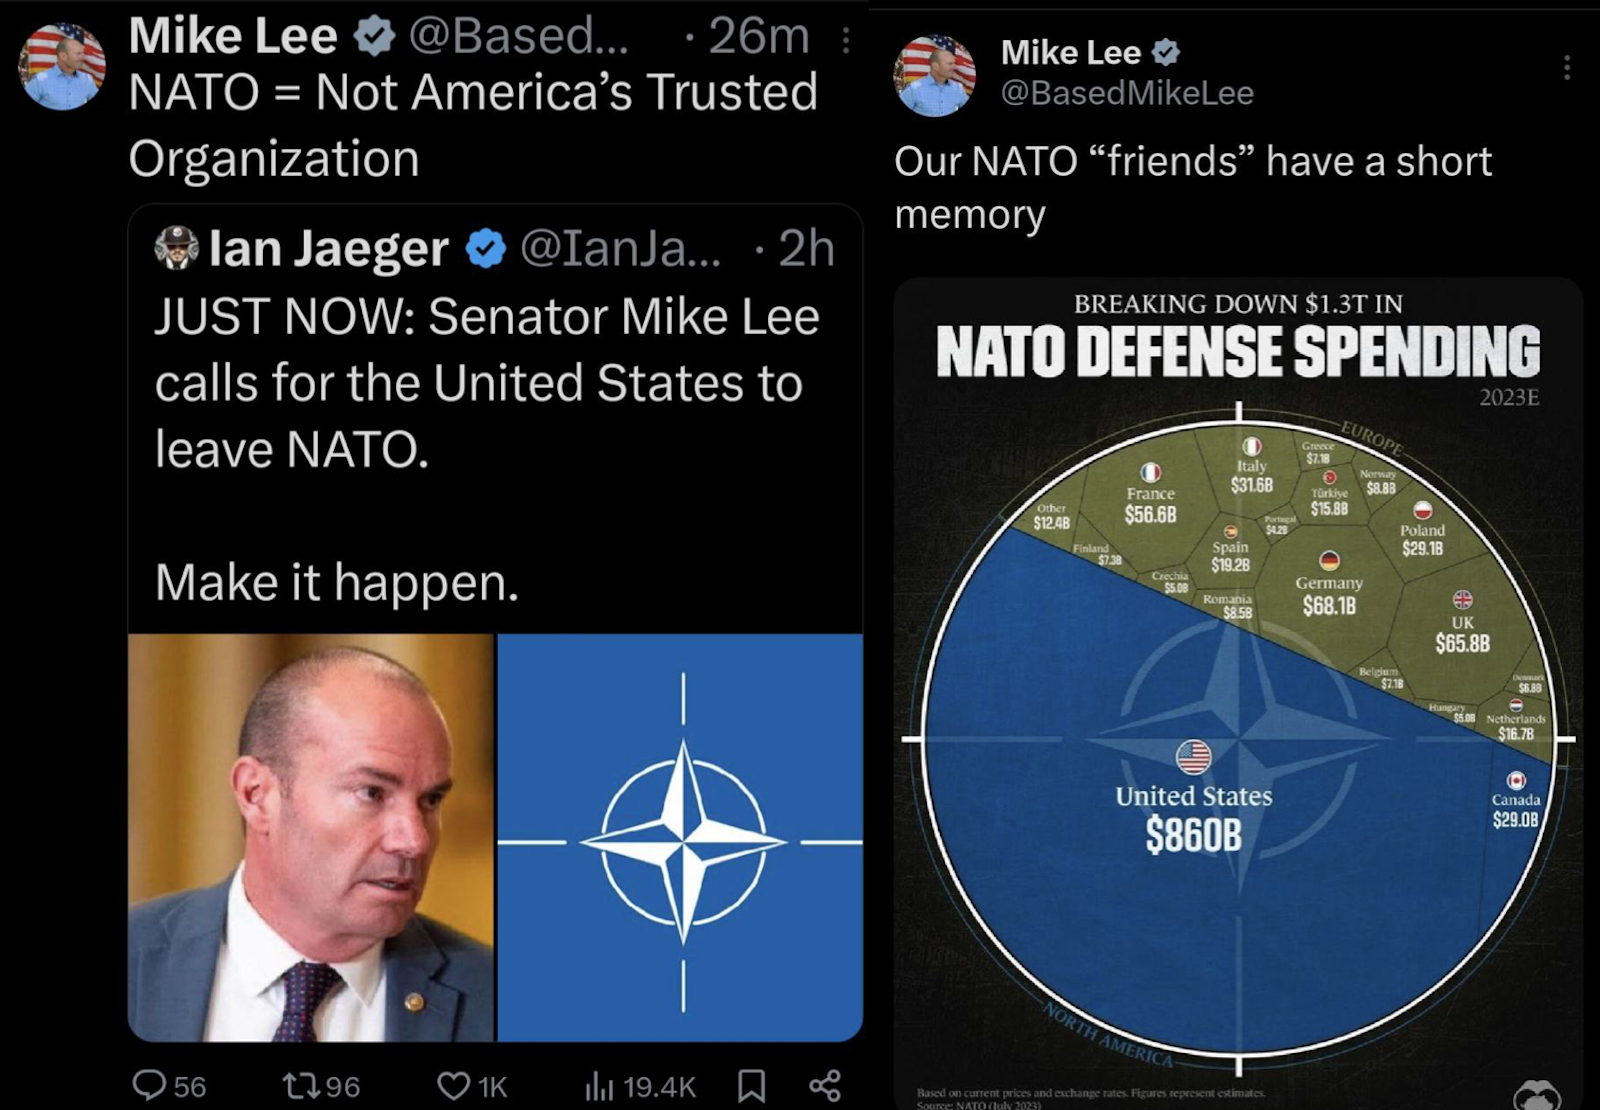1600x1110 pixels.
Task: Click the reply comment icon
Action: tap(150, 1085)
